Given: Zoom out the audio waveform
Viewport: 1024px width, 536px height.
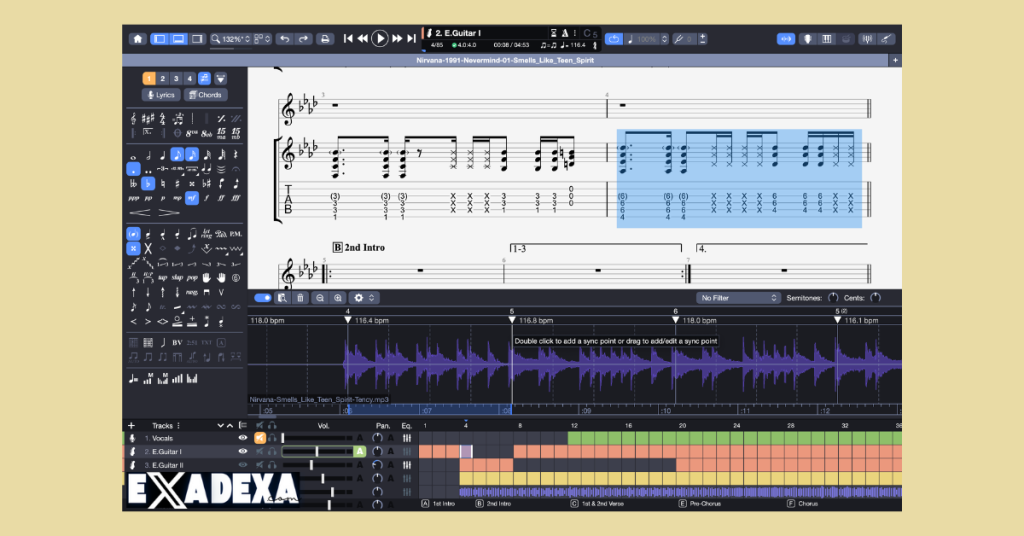Looking at the screenshot, I should 320,298.
